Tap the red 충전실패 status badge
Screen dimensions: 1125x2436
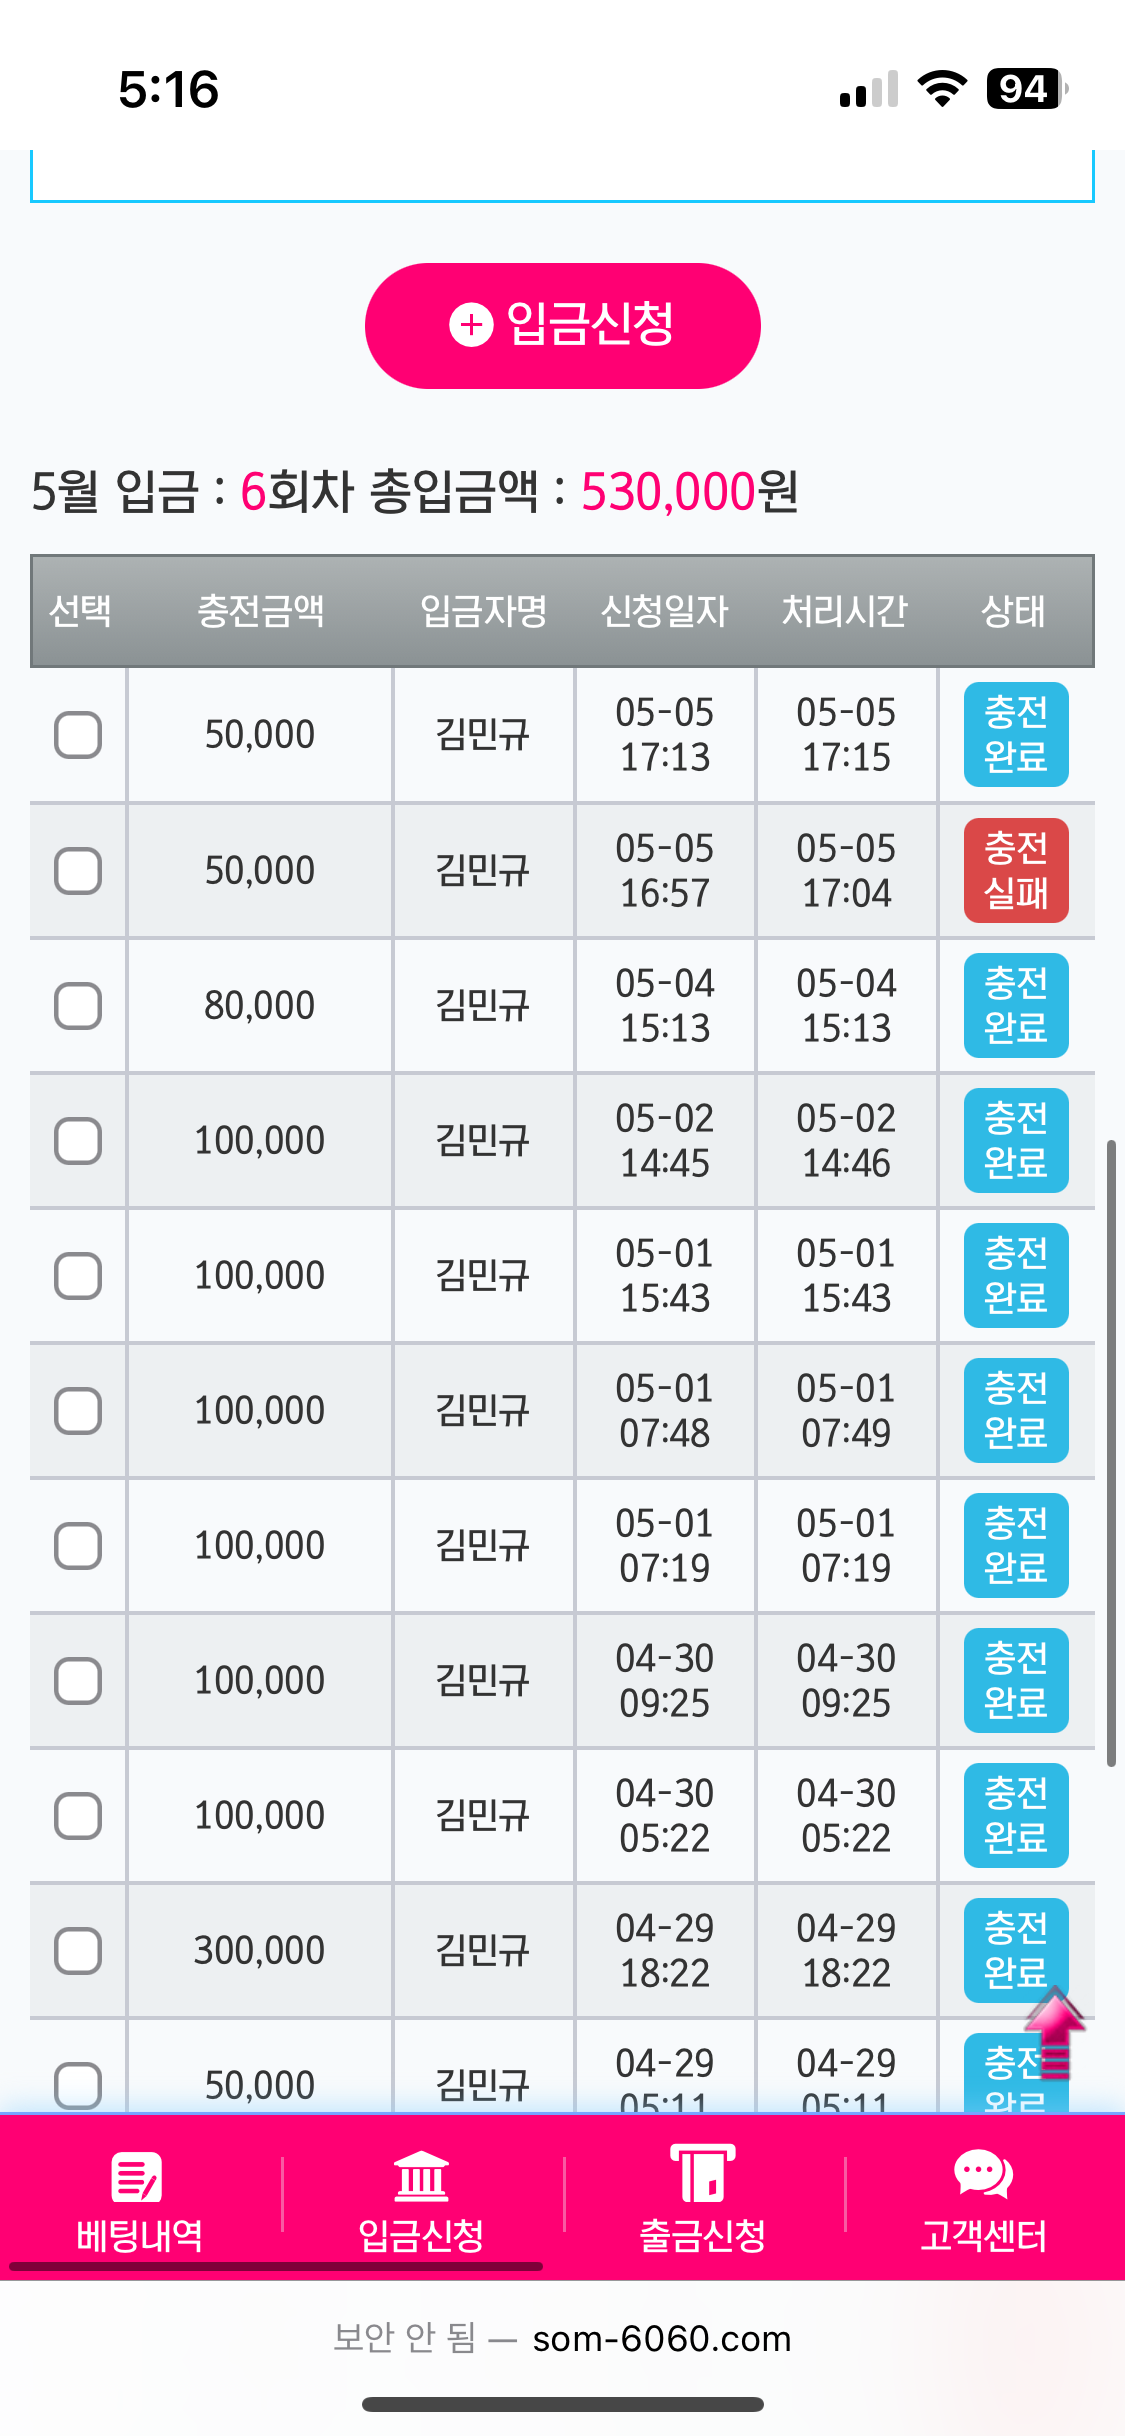tap(1015, 871)
